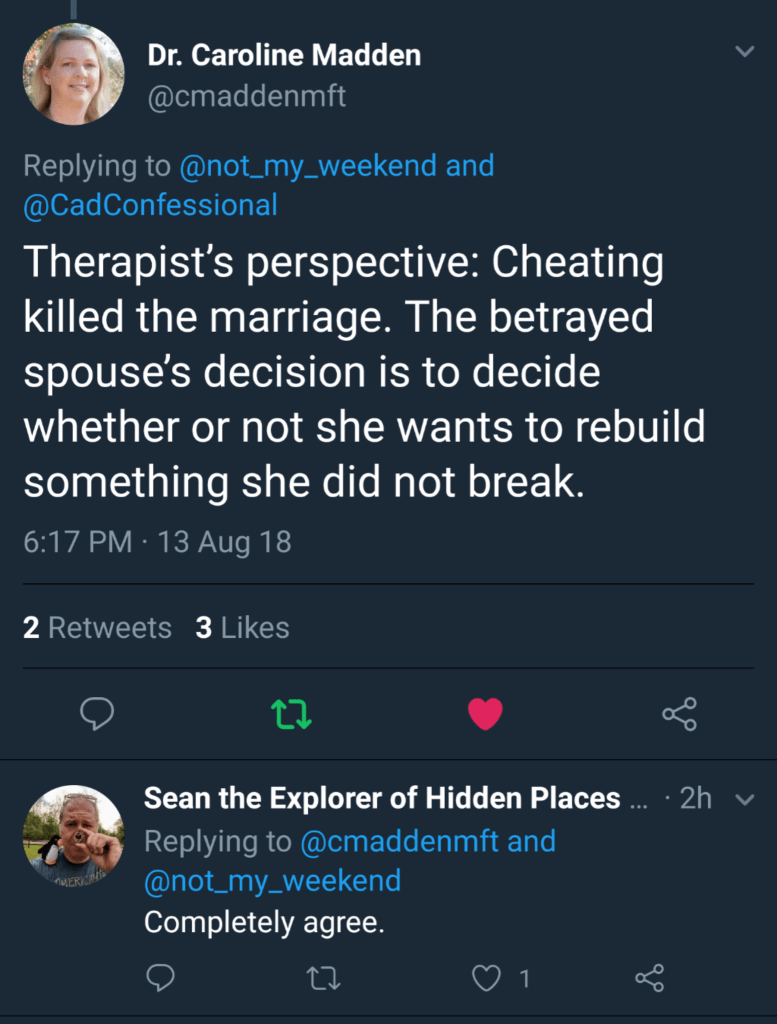Image resolution: width=777 pixels, height=1024 pixels.
Task: Unlike the main tweet's red heart
Action: coord(485,714)
